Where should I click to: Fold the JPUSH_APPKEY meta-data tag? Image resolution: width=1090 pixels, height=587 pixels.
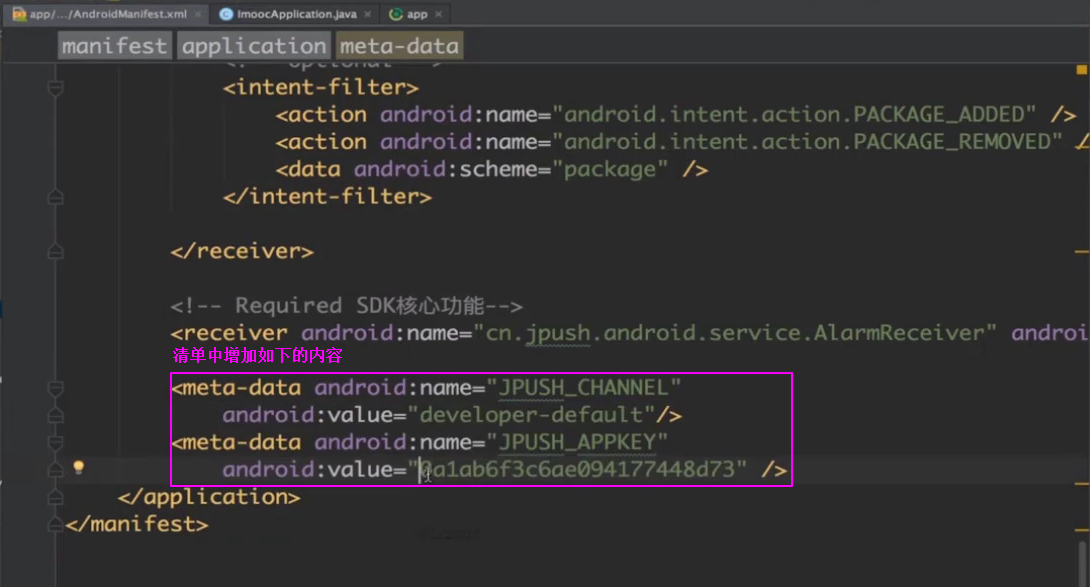[56, 442]
